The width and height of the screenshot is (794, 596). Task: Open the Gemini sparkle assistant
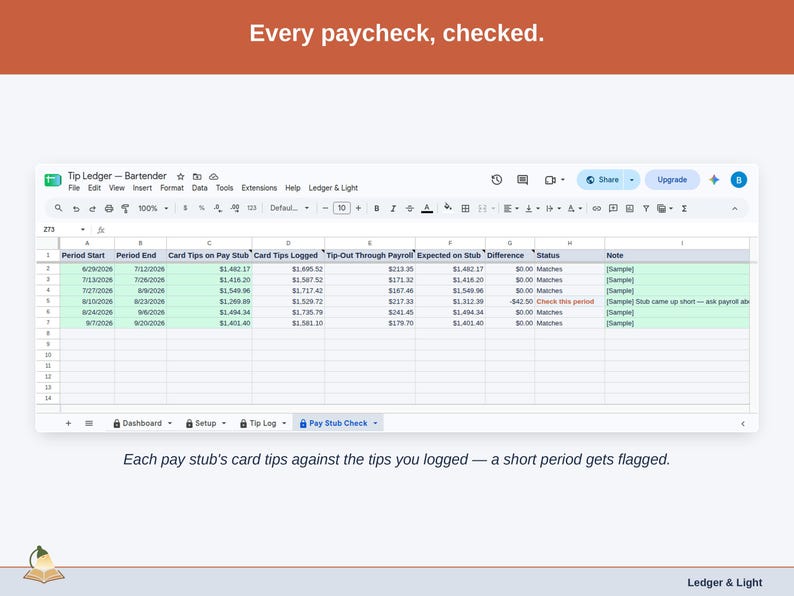(x=714, y=180)
